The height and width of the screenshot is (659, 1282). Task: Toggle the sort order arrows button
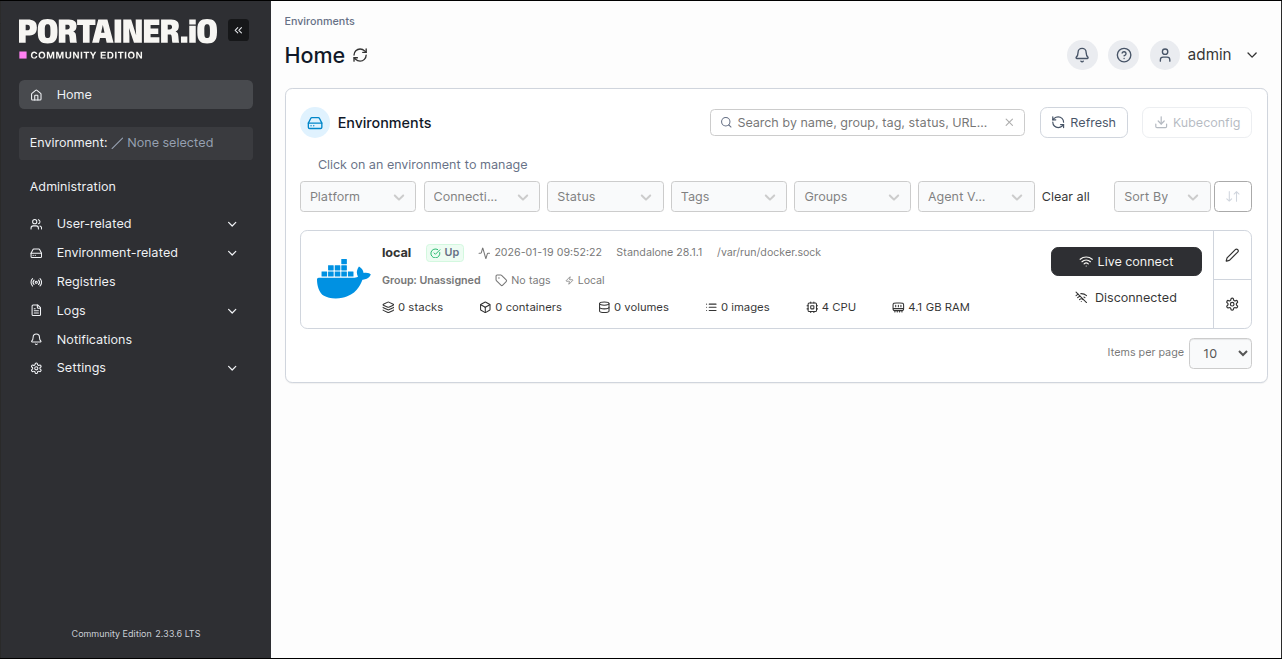1232,197
